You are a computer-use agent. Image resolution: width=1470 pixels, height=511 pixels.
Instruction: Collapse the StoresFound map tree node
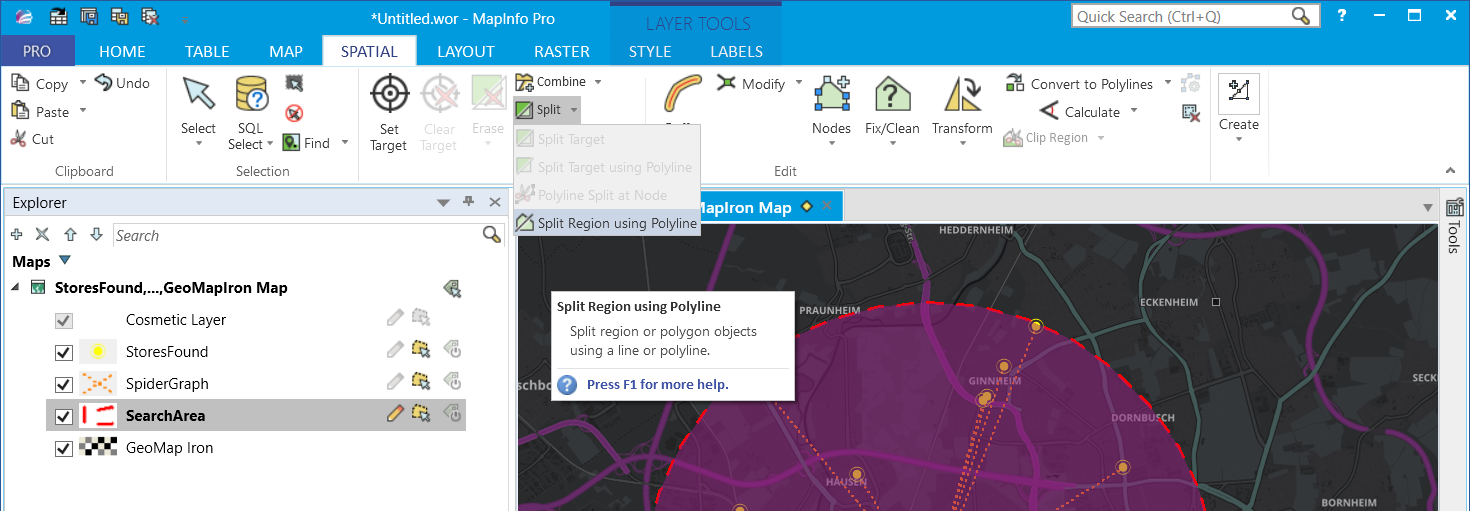pyautogui.click(x=15, y=288)
